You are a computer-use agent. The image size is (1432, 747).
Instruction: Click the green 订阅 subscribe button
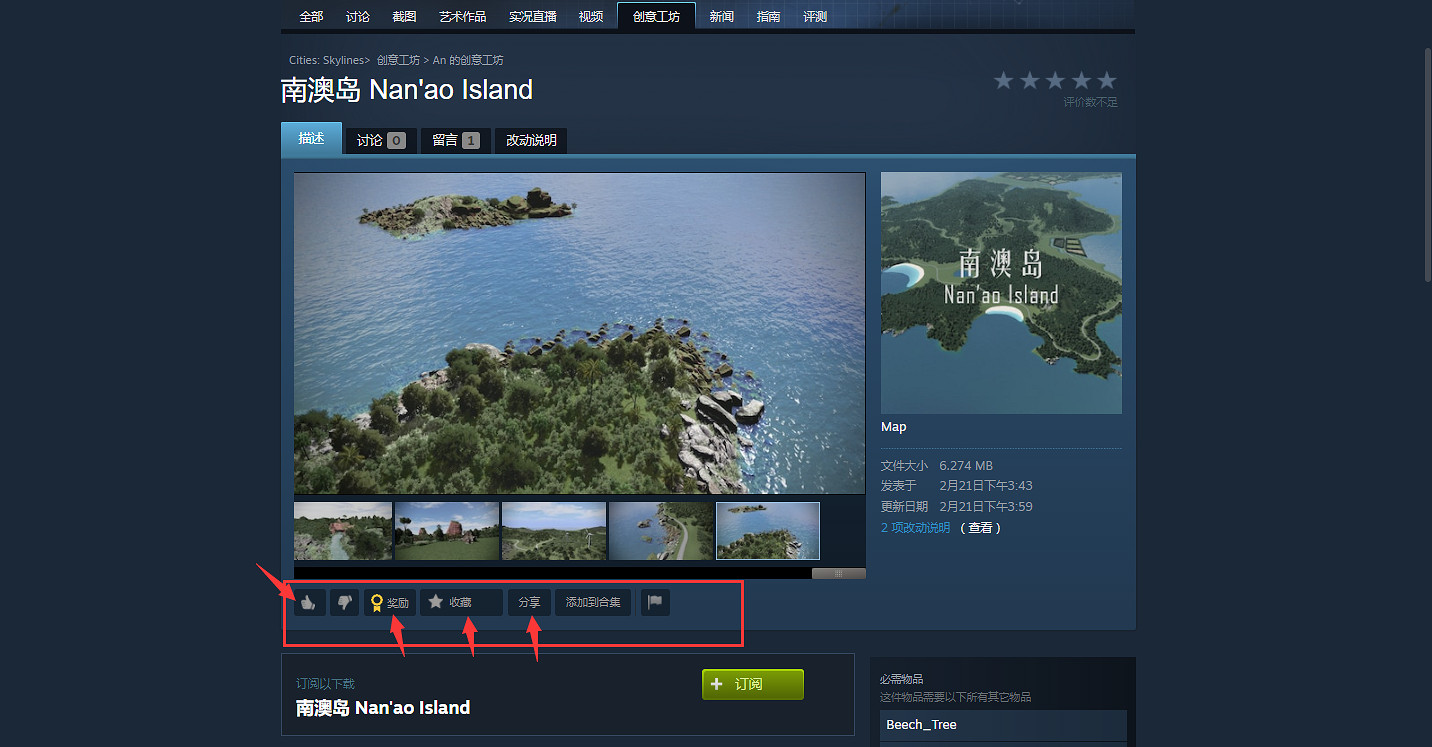tap(752, 684)
